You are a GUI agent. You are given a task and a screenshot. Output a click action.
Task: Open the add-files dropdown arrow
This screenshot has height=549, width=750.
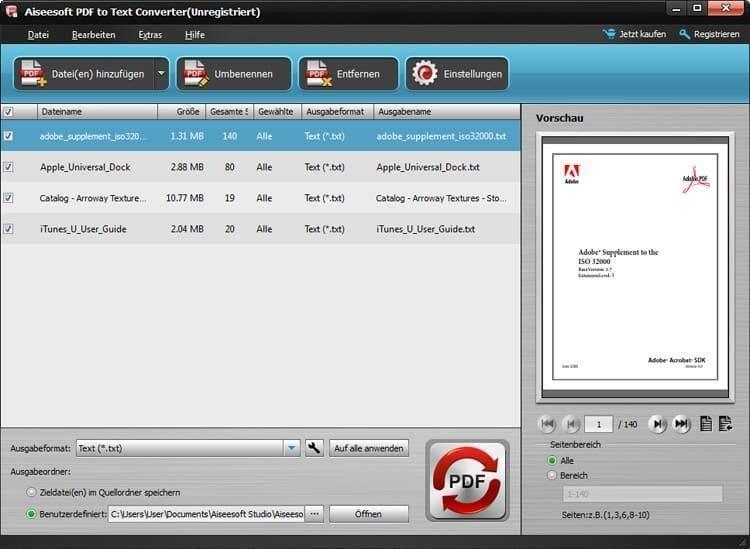pyautogui.click(x=162, y=74)
